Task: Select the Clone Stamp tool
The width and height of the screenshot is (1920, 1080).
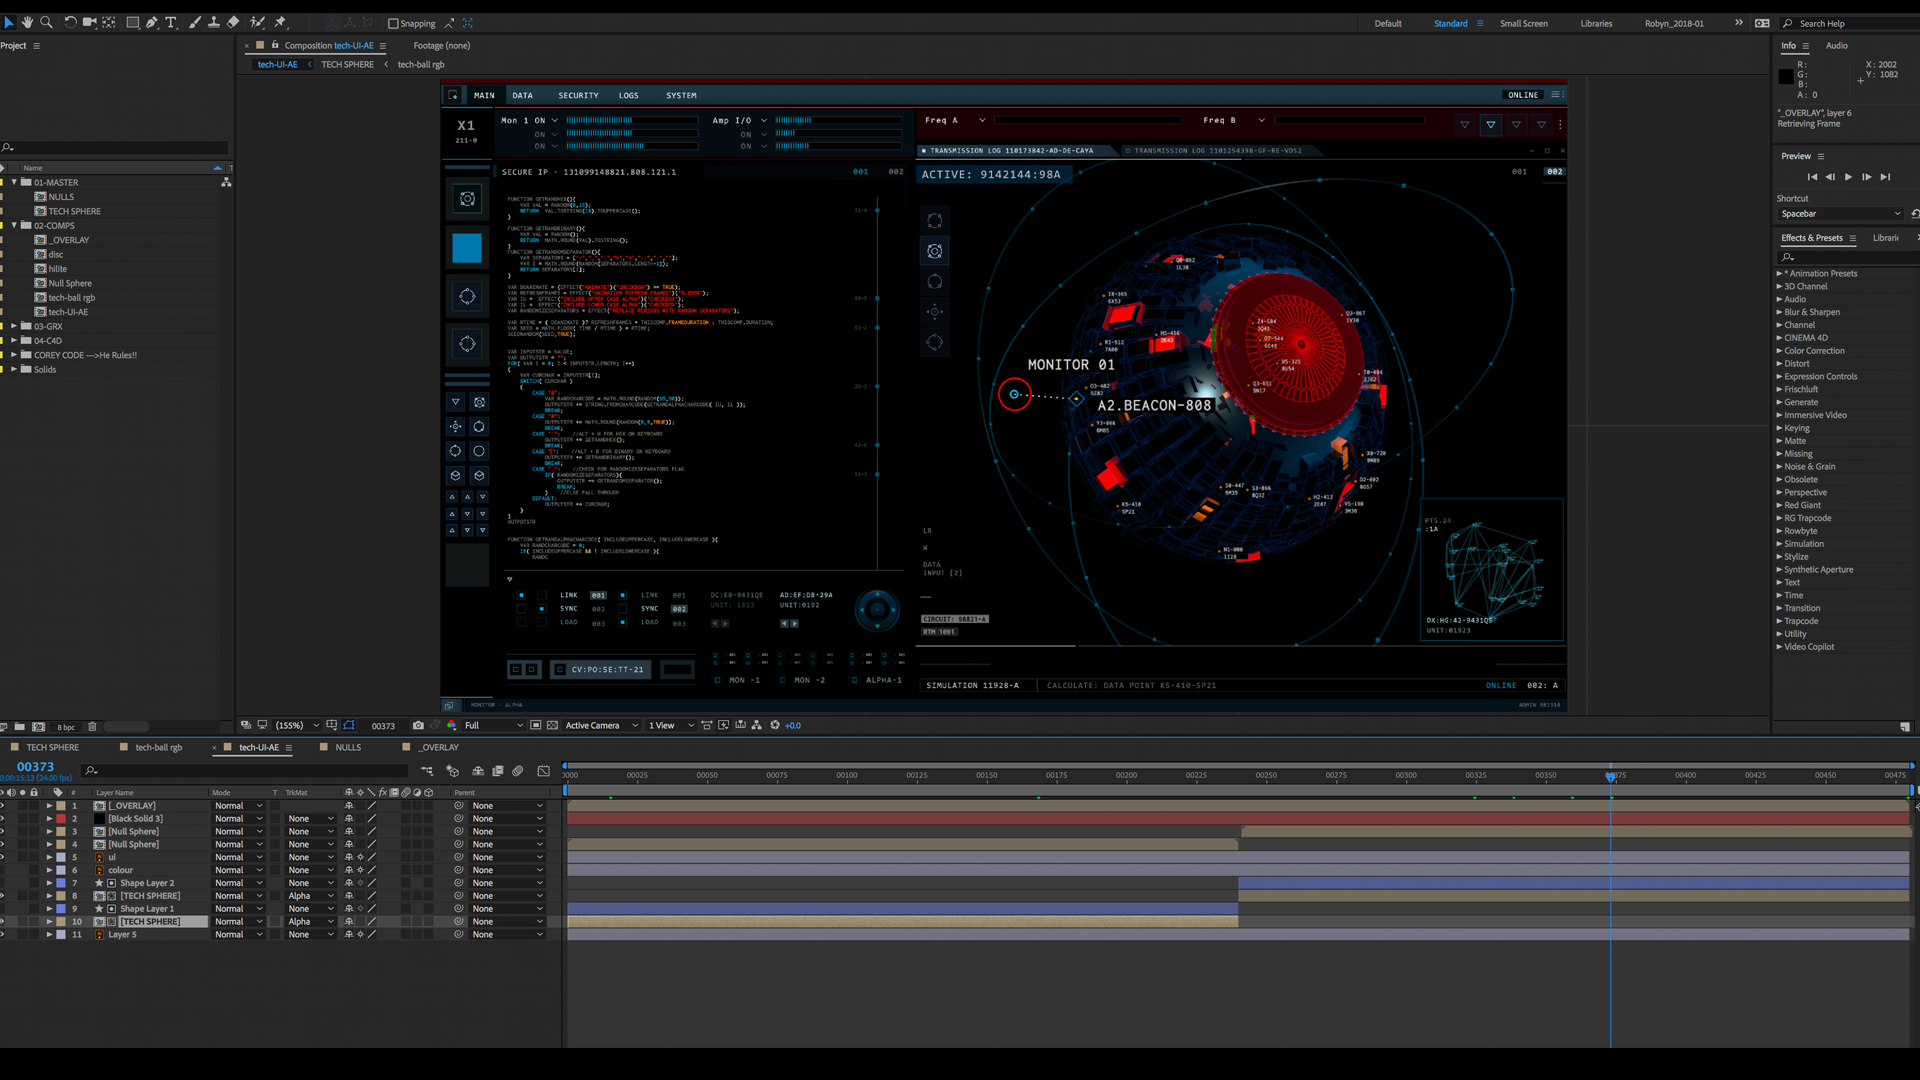Action: coord(214,22)
